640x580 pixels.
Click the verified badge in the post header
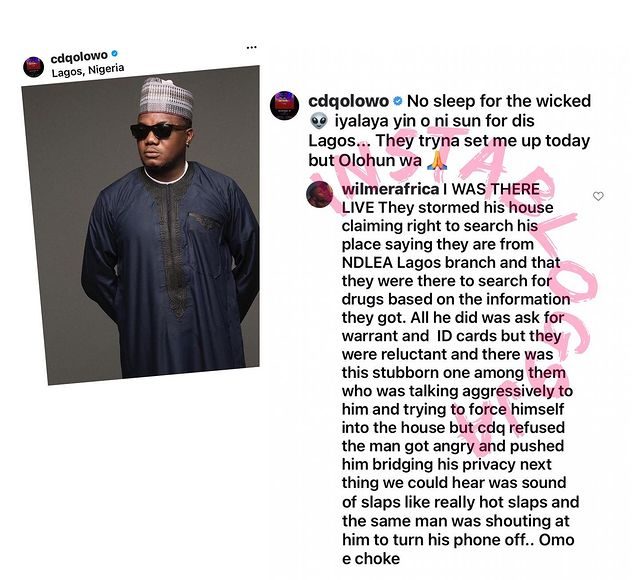(115, 53)
